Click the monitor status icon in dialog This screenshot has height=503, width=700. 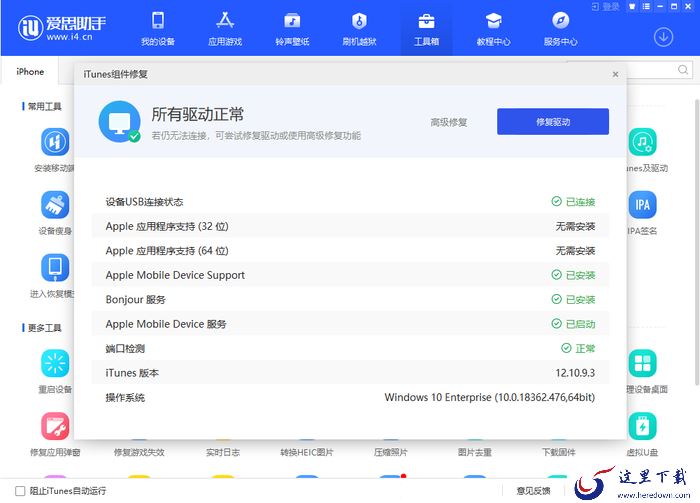pos(120,121)
